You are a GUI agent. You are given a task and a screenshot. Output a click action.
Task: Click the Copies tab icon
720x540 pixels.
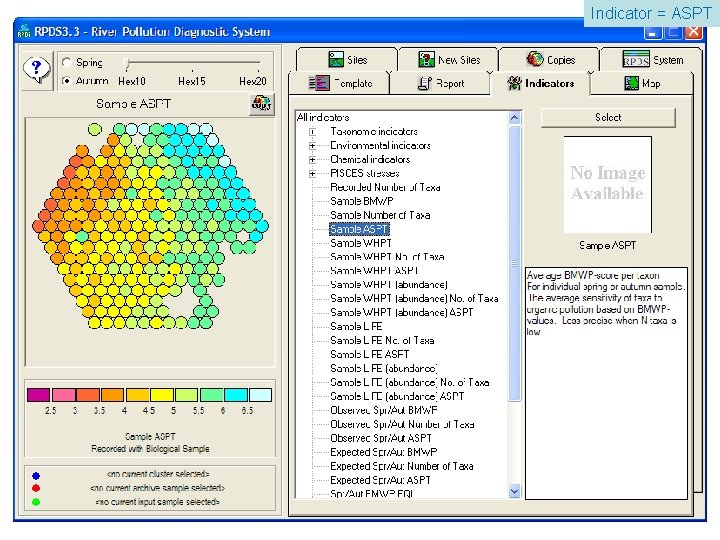pos(534,59)
